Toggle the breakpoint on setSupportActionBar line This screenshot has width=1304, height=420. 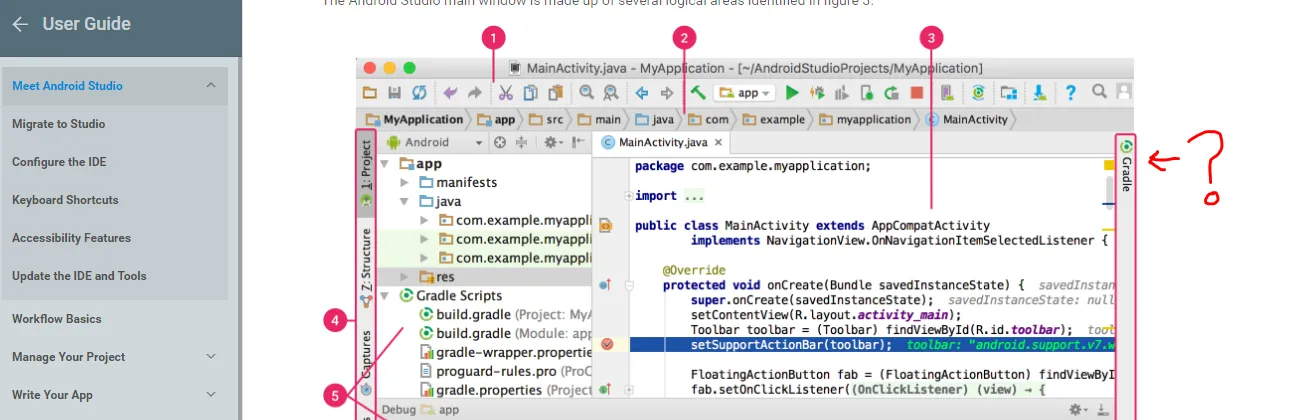tap(607, 344)
